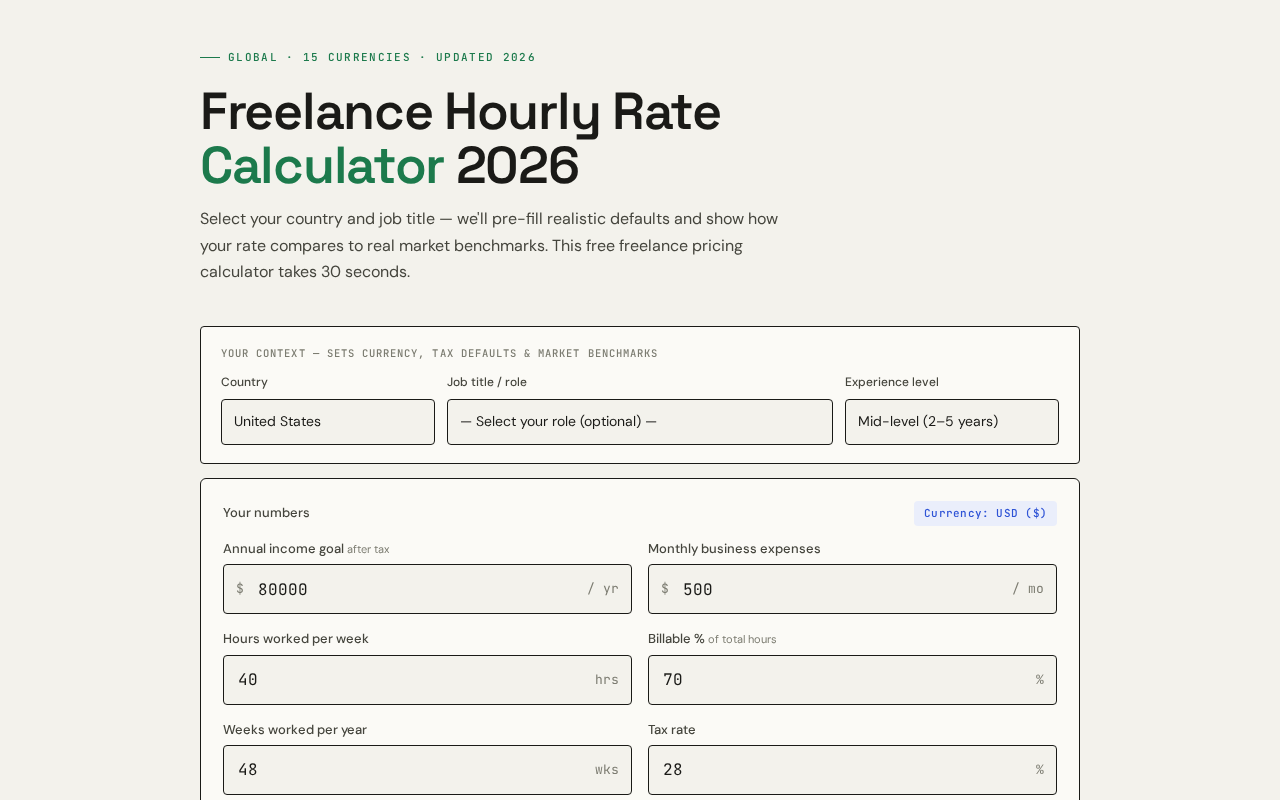This screenshot has width=1280, height=800.
Task: Click the '/ mo' suffix in expenses field
Action: pyautogui.click(x=1028, y=589)
